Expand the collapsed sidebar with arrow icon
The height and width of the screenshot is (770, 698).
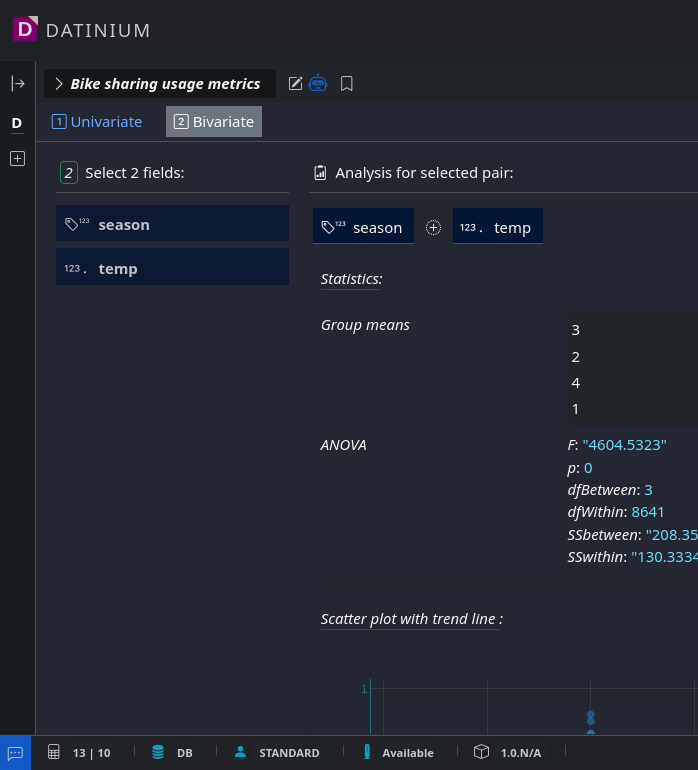17,84
